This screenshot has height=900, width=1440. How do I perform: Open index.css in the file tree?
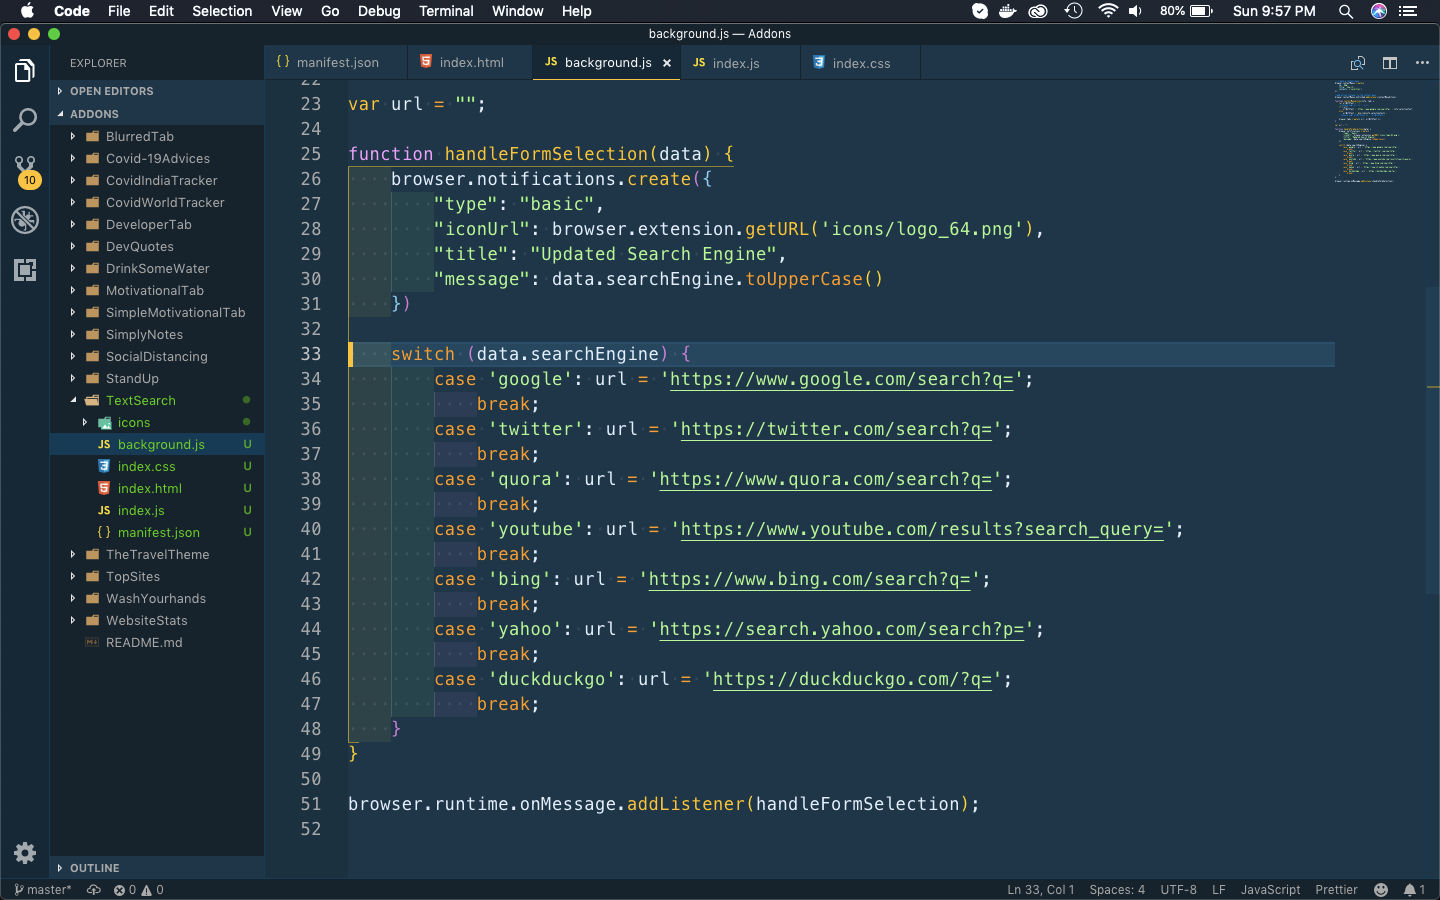coord(157,466)
